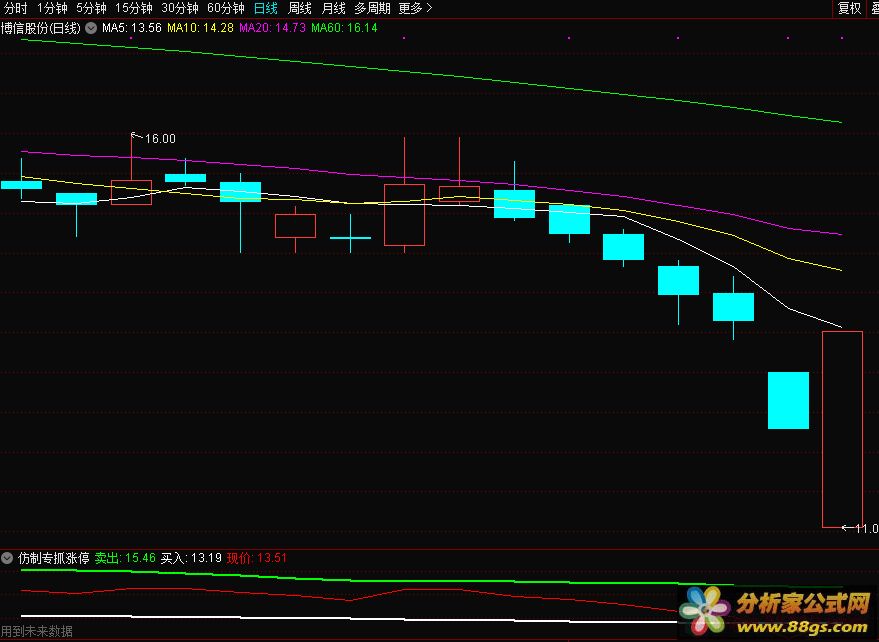
Task: Click the 买入: 13.19 value
Action: [191, 558]
